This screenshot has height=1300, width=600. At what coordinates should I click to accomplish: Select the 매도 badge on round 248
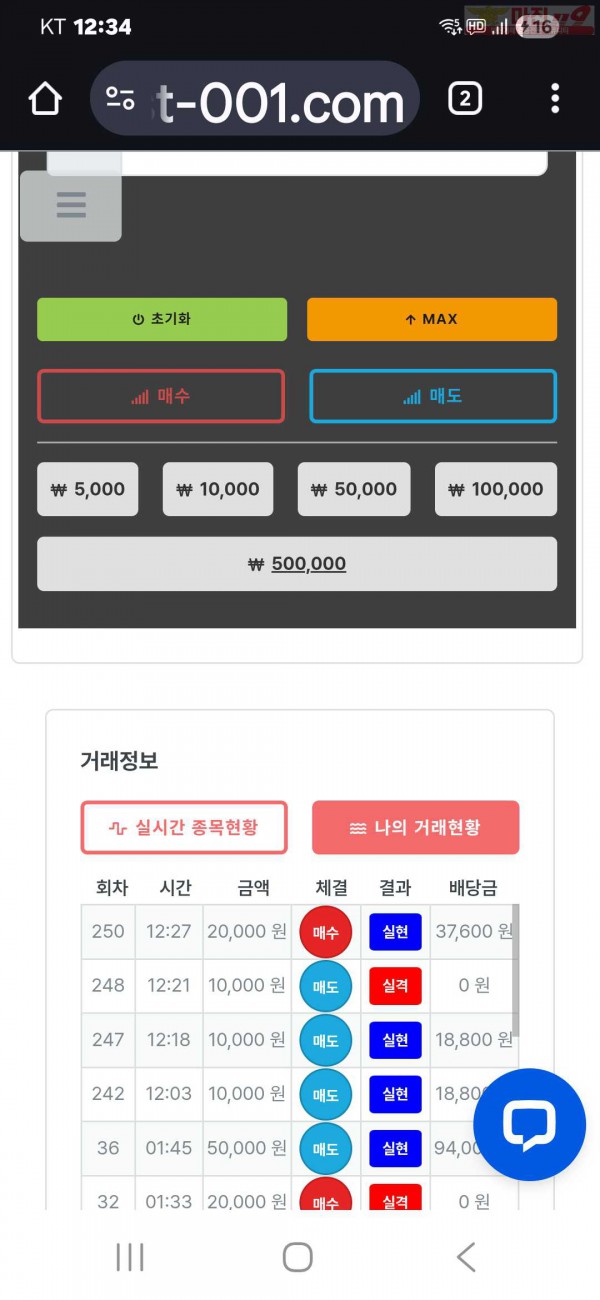pos(326,985)
